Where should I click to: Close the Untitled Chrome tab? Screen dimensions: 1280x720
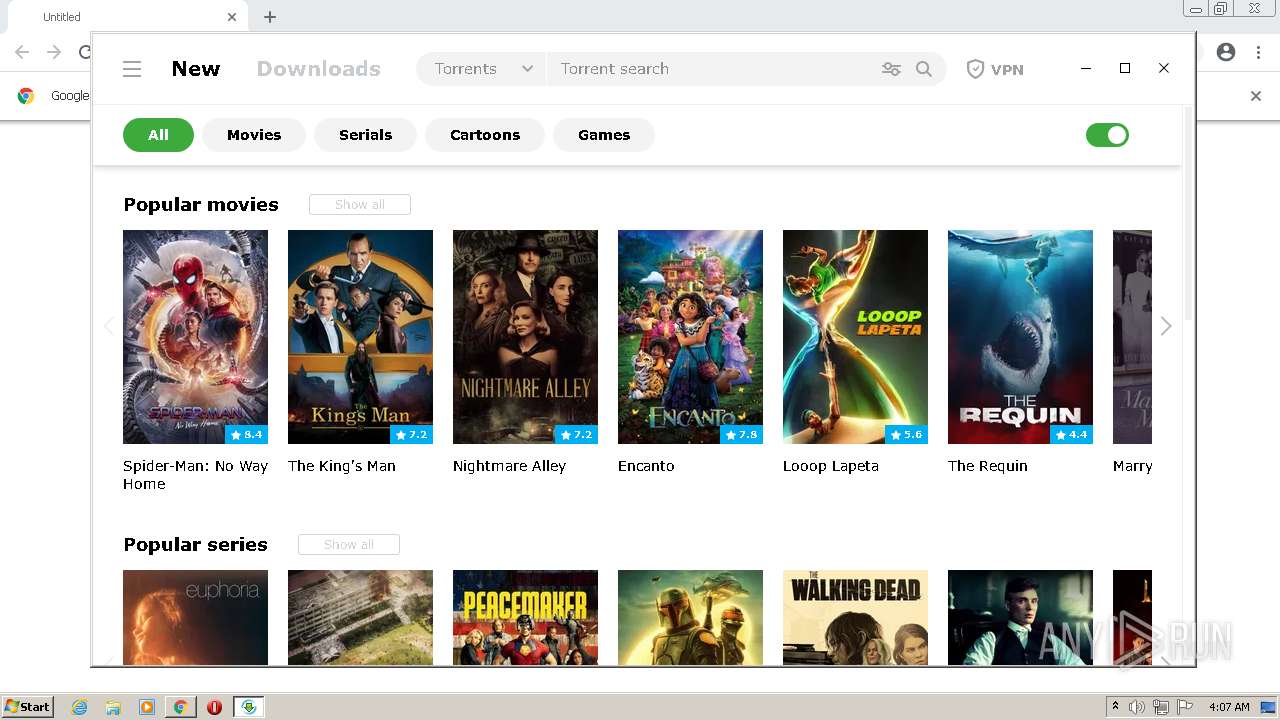[232, 17]
